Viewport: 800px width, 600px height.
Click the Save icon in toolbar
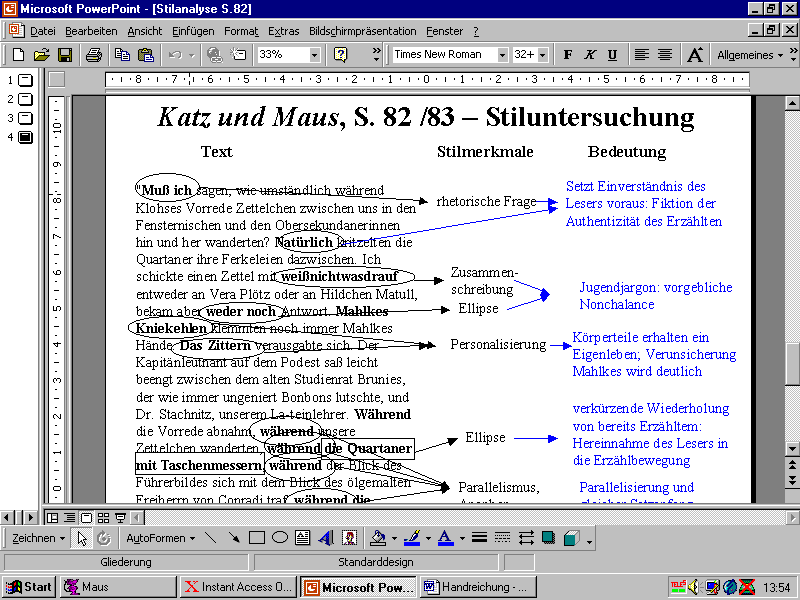(64, 55)
